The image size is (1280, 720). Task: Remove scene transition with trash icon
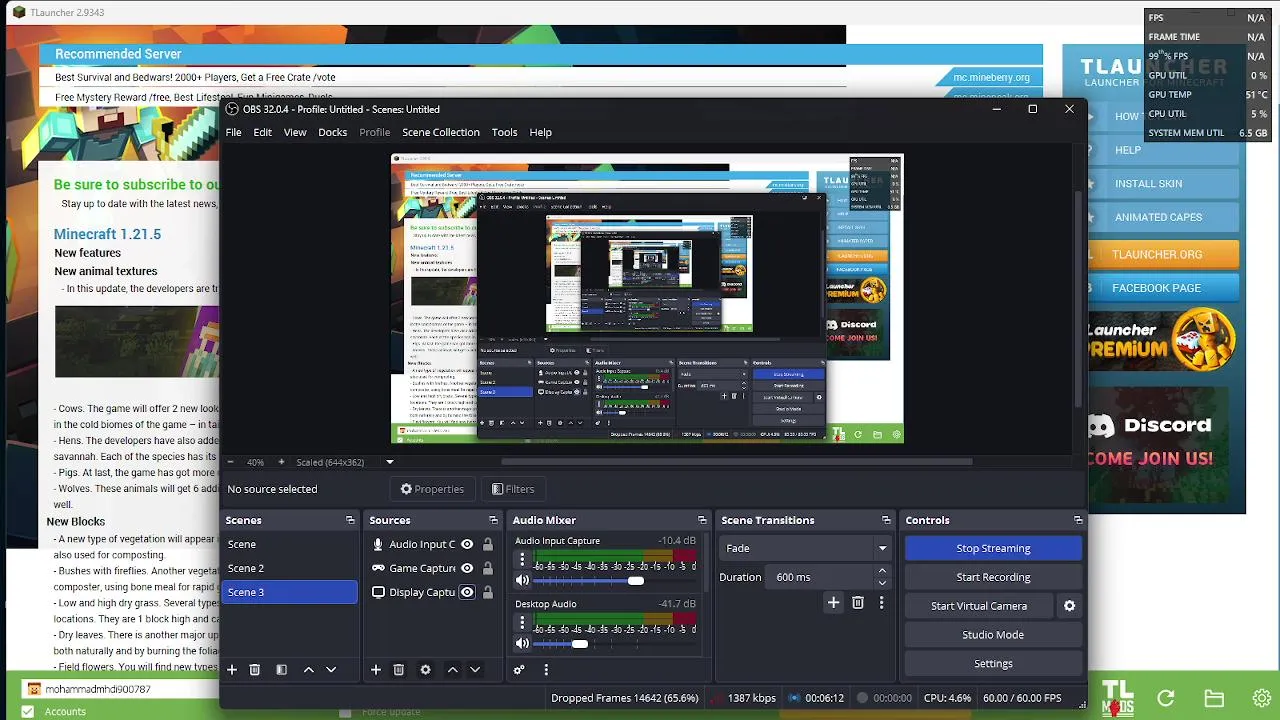coord(857,602)
